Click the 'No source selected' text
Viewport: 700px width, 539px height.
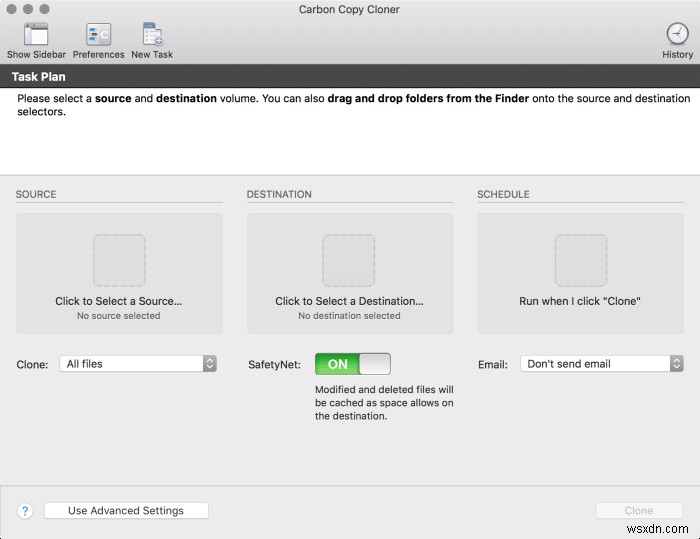pos(119,316)
